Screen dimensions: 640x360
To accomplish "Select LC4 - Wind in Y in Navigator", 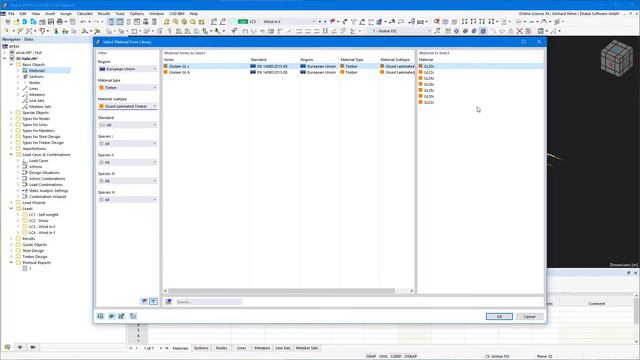I will click(x=42, y=233).
